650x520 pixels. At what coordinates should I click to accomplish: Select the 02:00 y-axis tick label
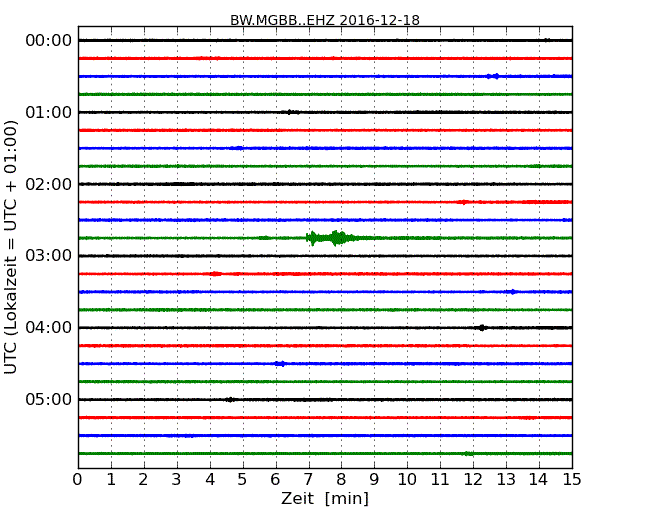49,184
